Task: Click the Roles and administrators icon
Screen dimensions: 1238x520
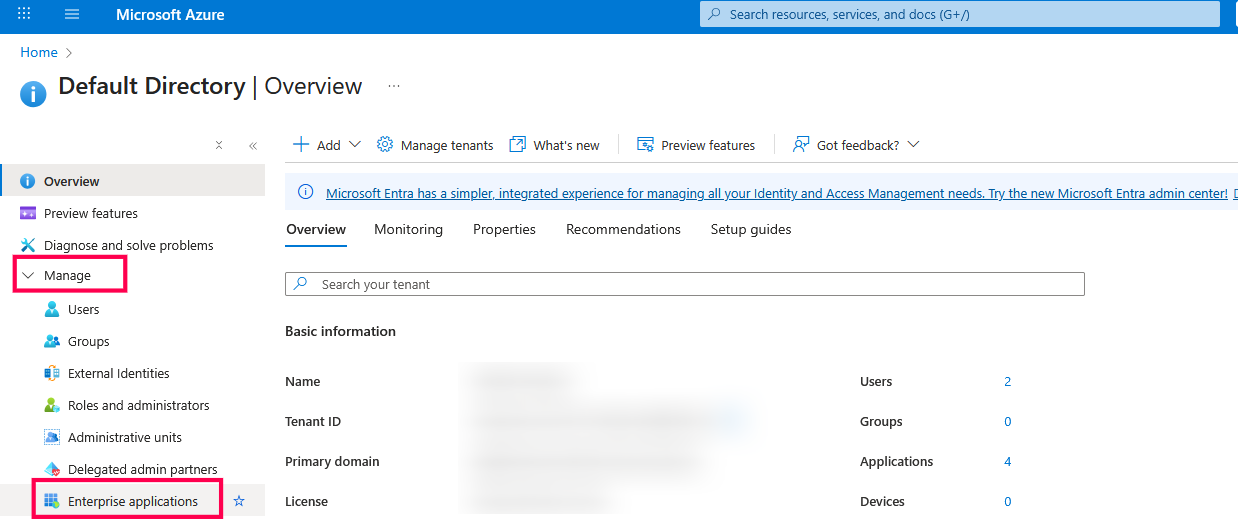Action: (52, 405)
